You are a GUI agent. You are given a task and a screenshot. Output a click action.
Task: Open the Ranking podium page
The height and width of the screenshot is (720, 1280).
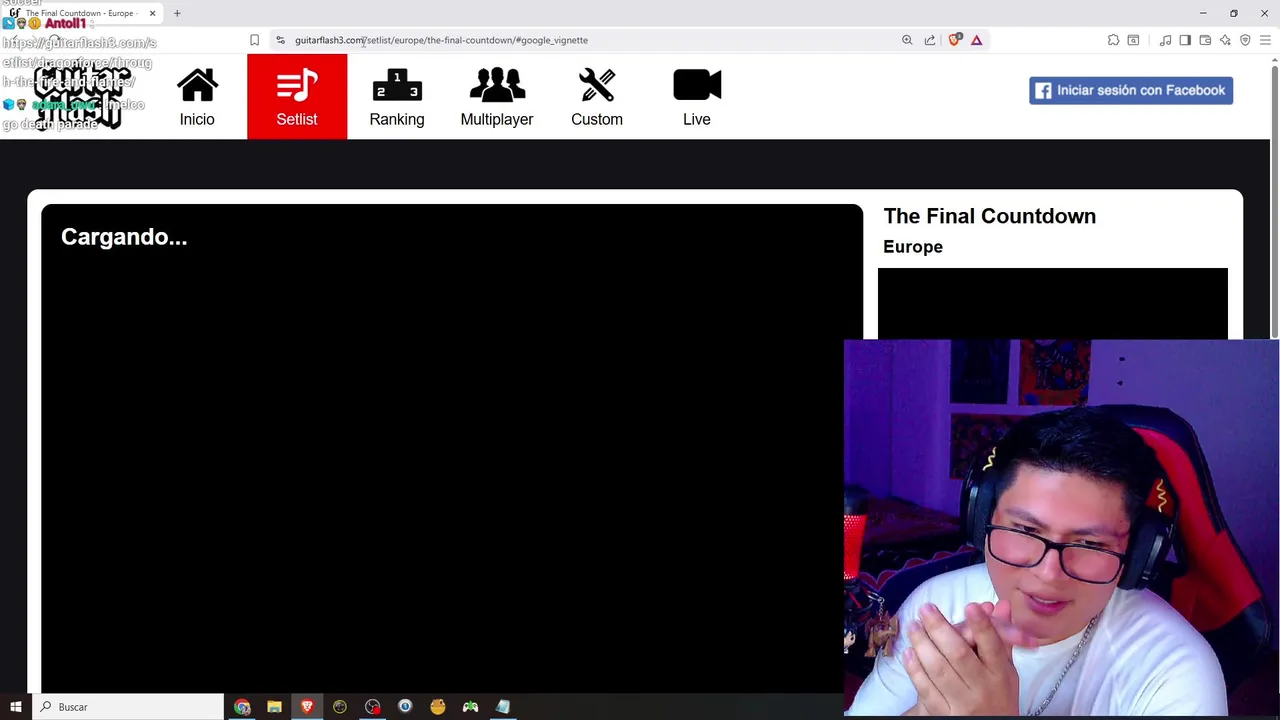click(x=397, y=97)
